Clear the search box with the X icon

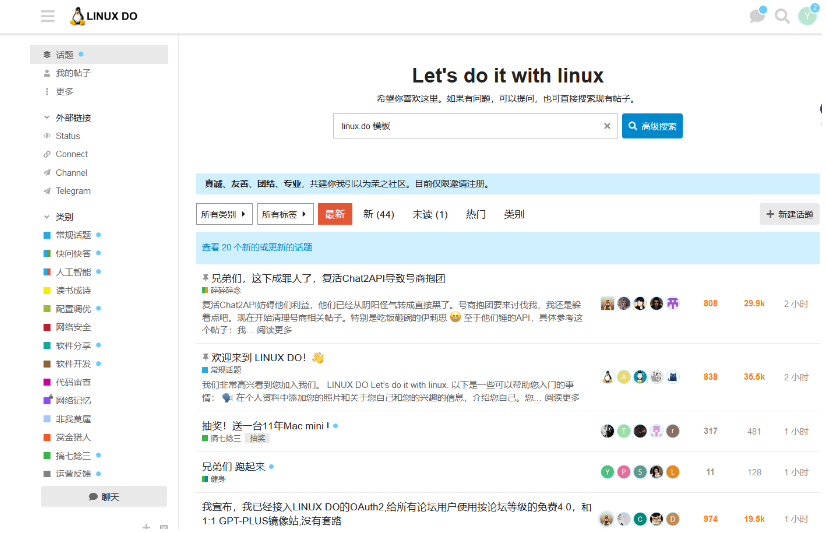[x=606, y=126]
